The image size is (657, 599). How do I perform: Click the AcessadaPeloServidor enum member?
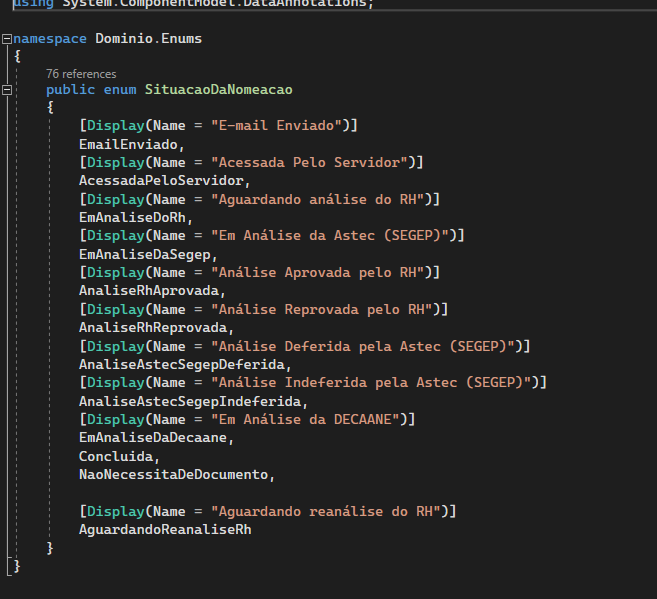[x=161, y=181]
